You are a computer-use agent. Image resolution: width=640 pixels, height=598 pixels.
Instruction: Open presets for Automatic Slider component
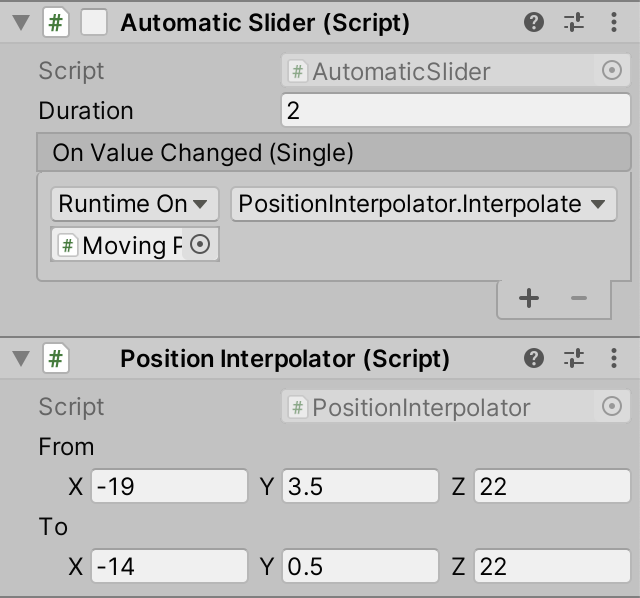point(574,22)
